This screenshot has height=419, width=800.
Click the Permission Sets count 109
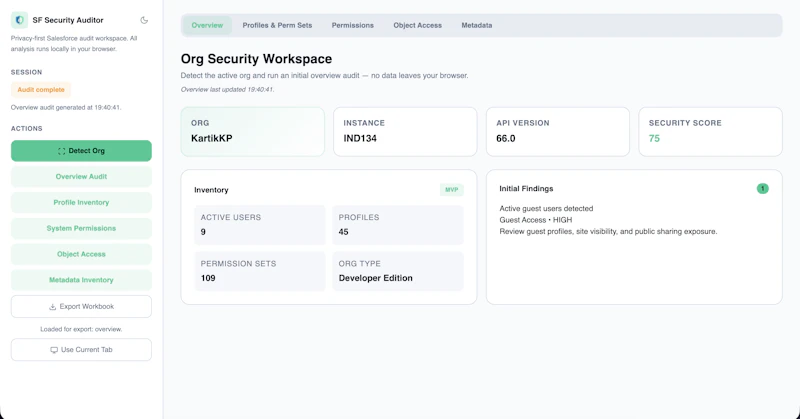208,278
